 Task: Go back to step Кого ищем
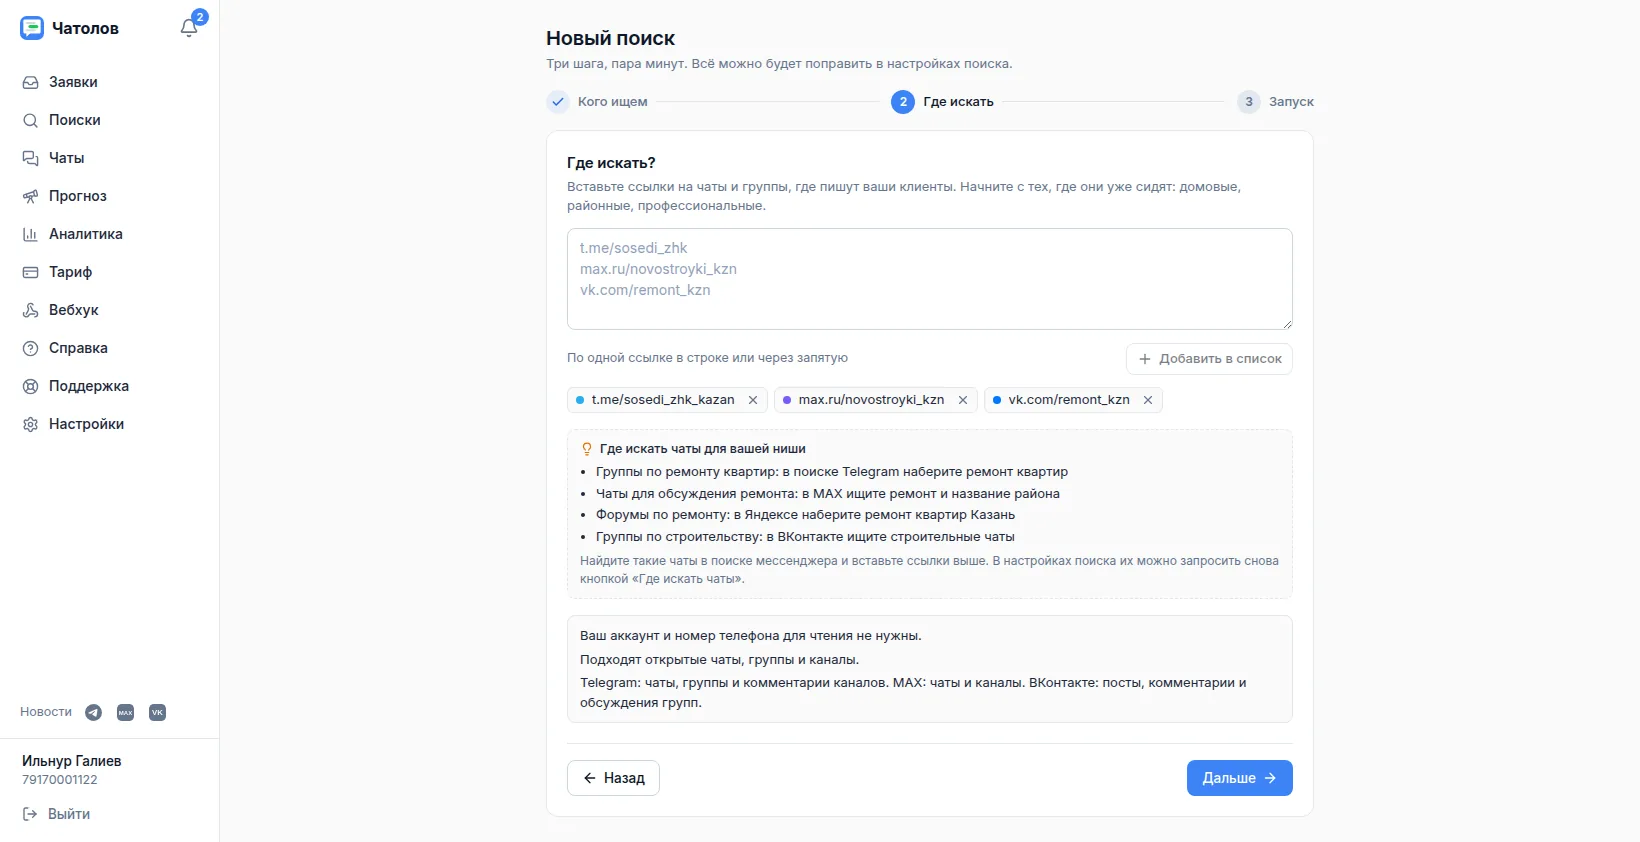[598, 102]
